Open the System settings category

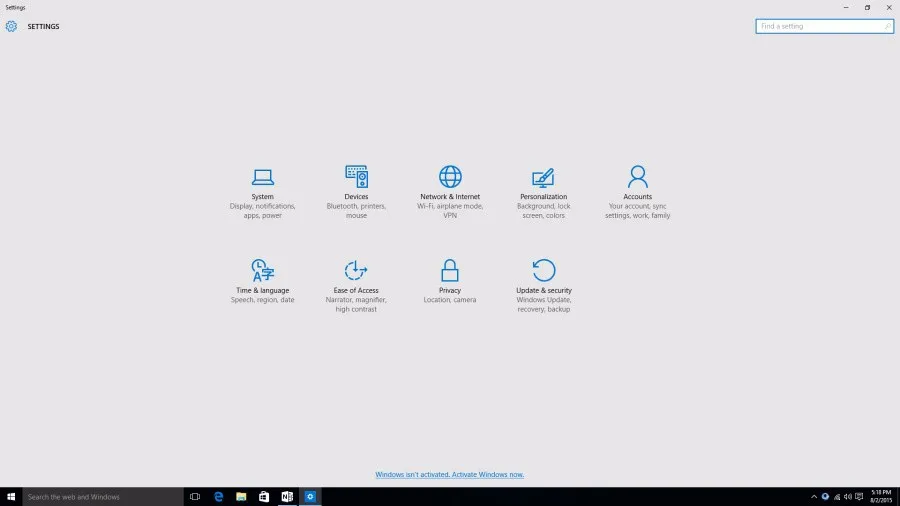click(262, 193)
